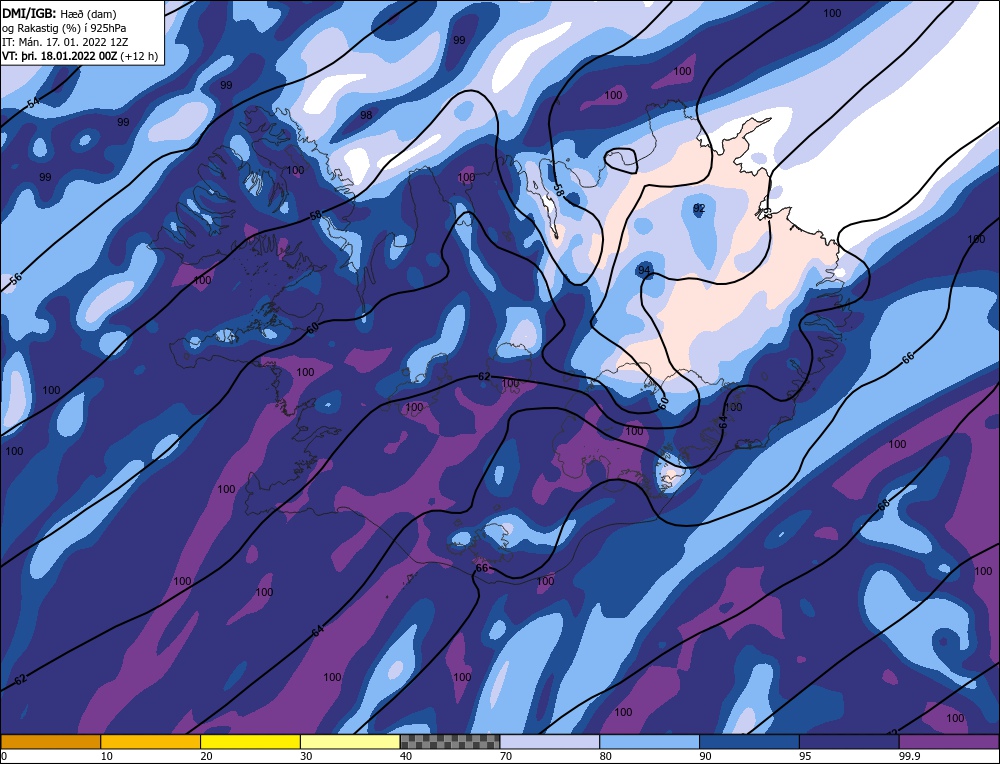Click the '30' legend scale label
This screenshot has height=764, width=1000.
(306, 756)
